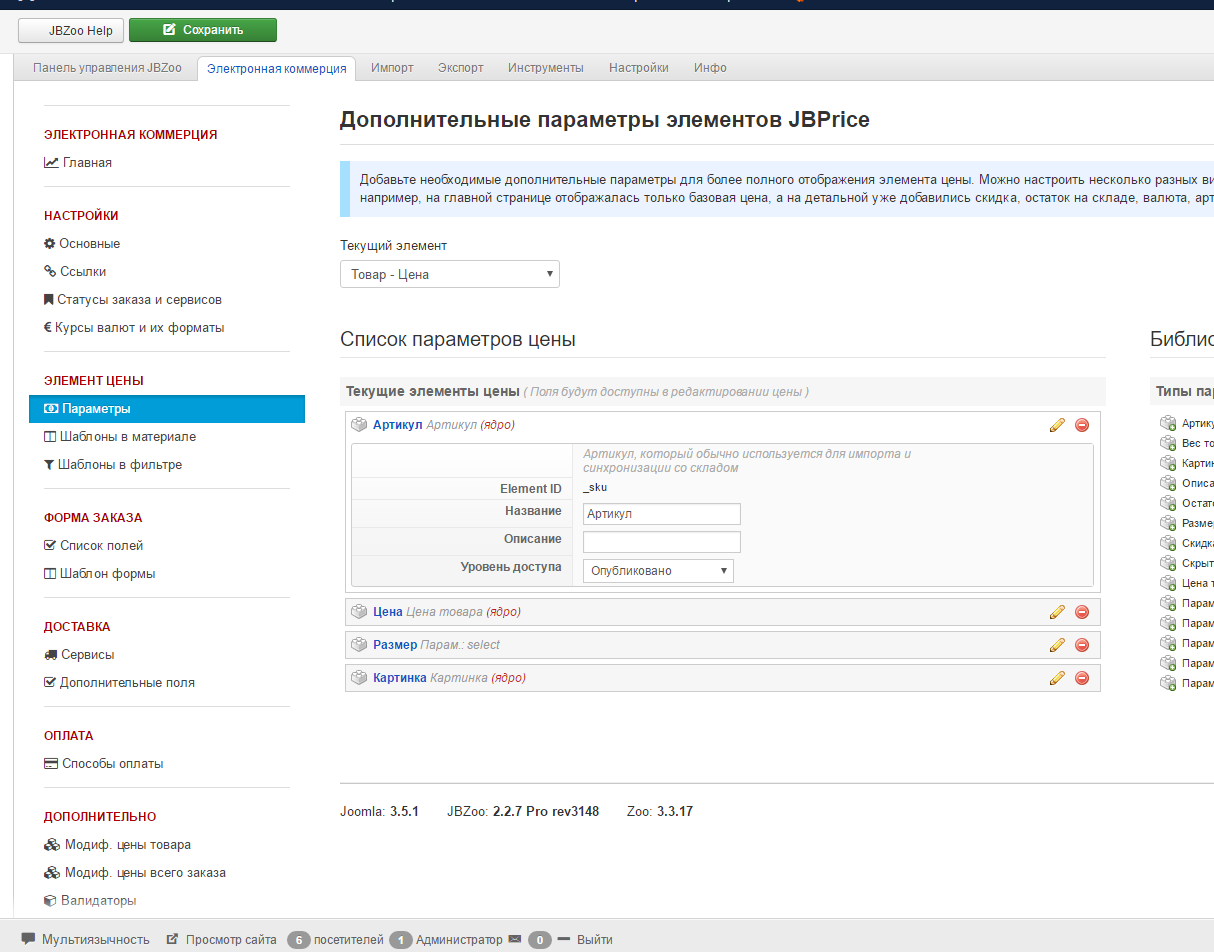Click the pencil edit icon for Цена
Viewport: 1214px width, 952px height.
click(x=1057, y=612)
